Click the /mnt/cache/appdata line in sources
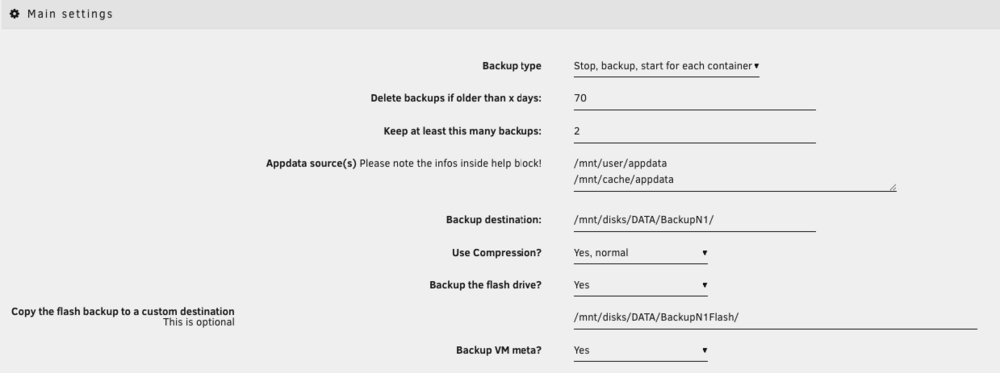 tap(623, 180)
